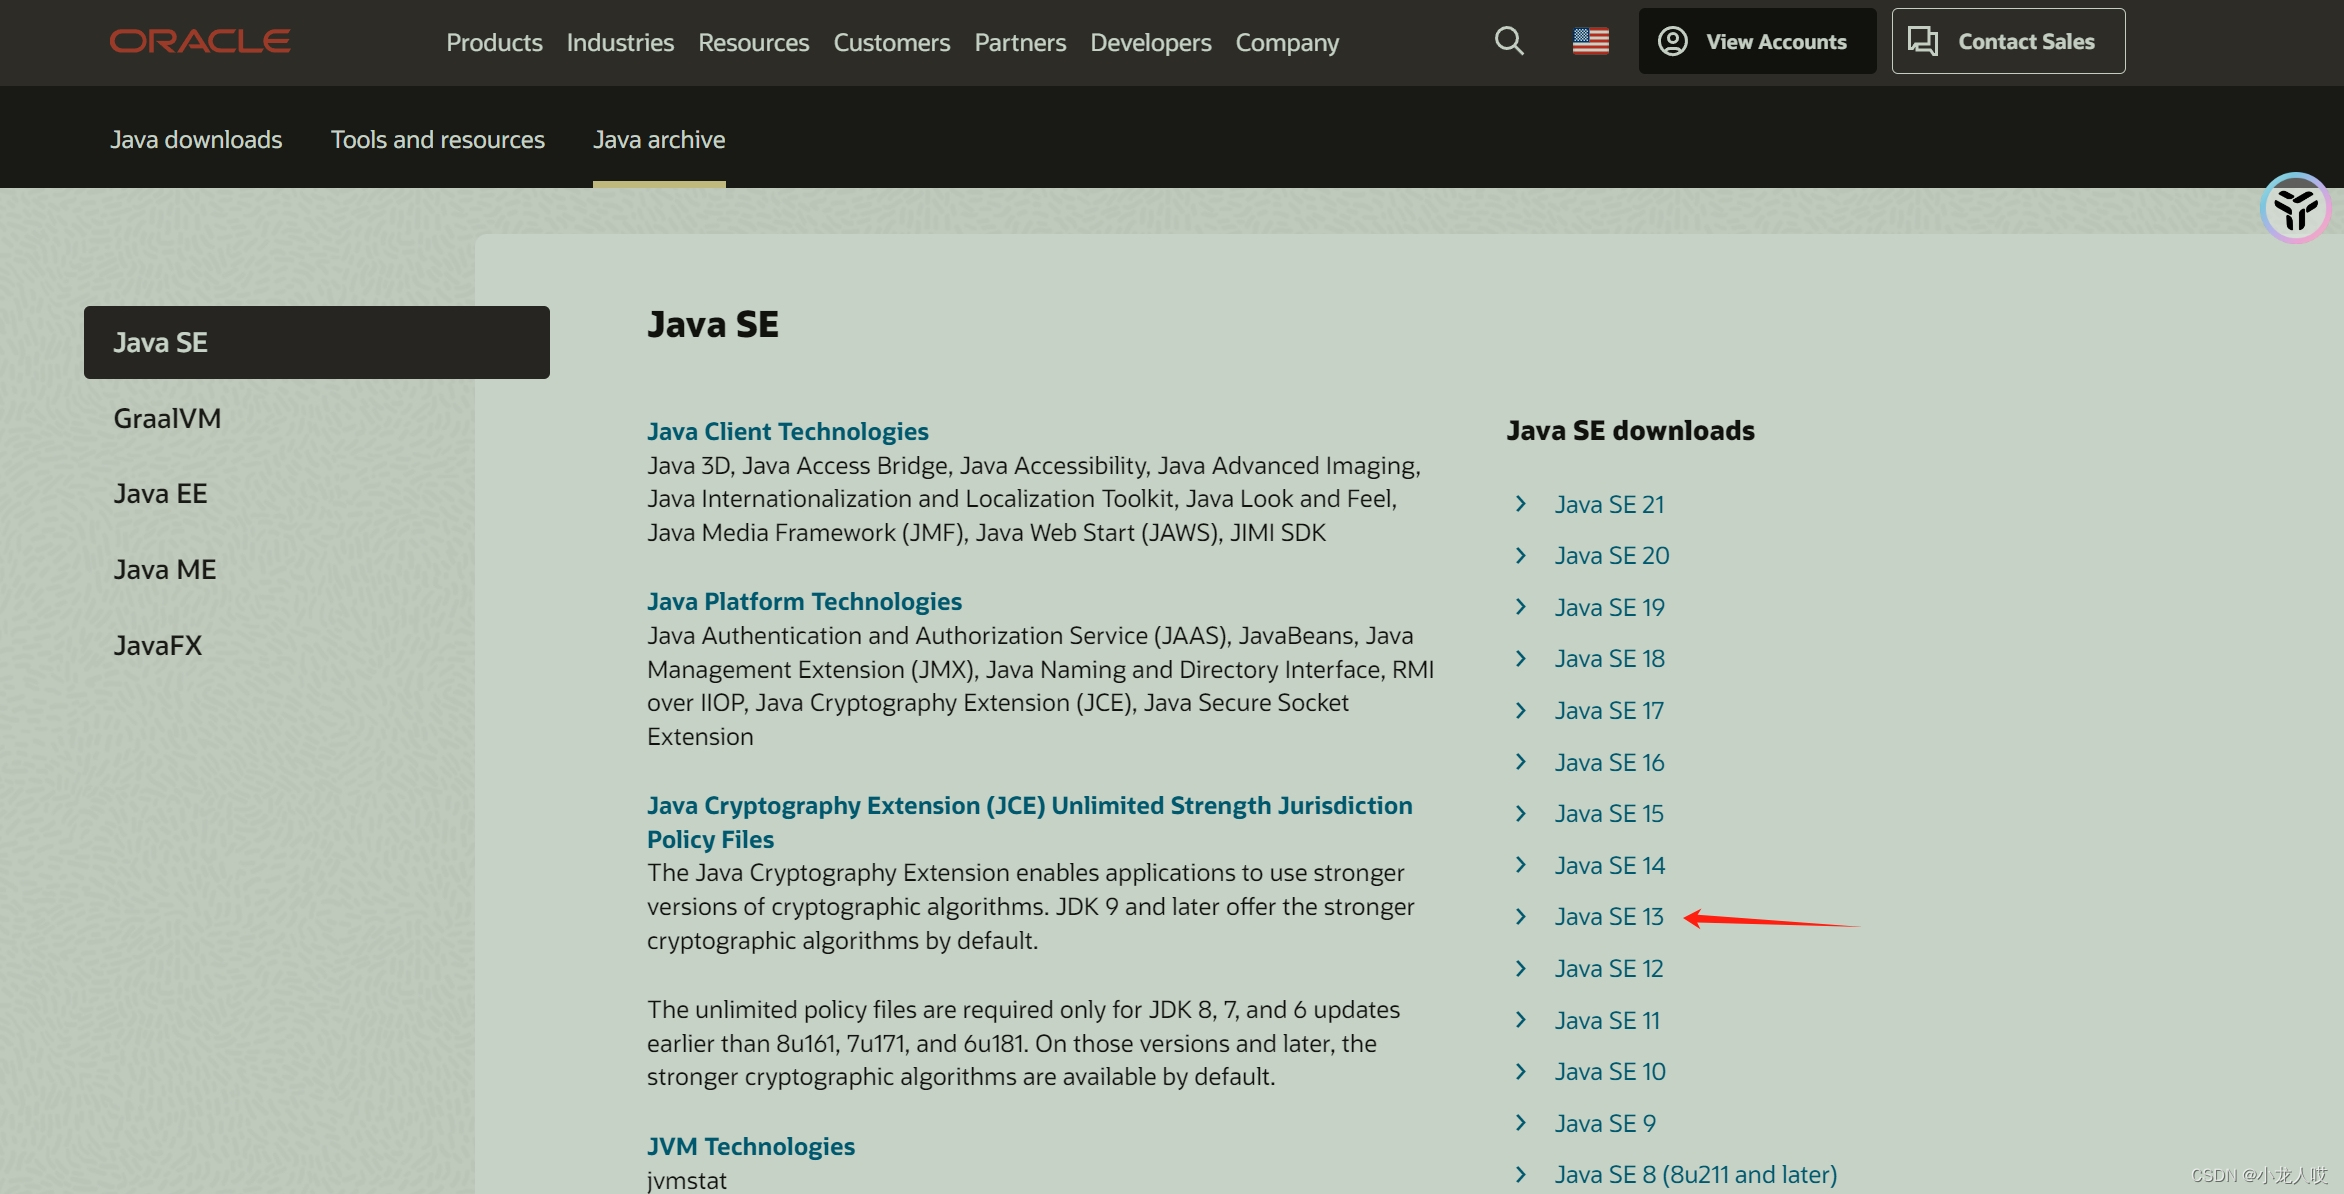Switch to the Java downloads tab
Screen dimensions: 2344x1194
coord(196,139)
